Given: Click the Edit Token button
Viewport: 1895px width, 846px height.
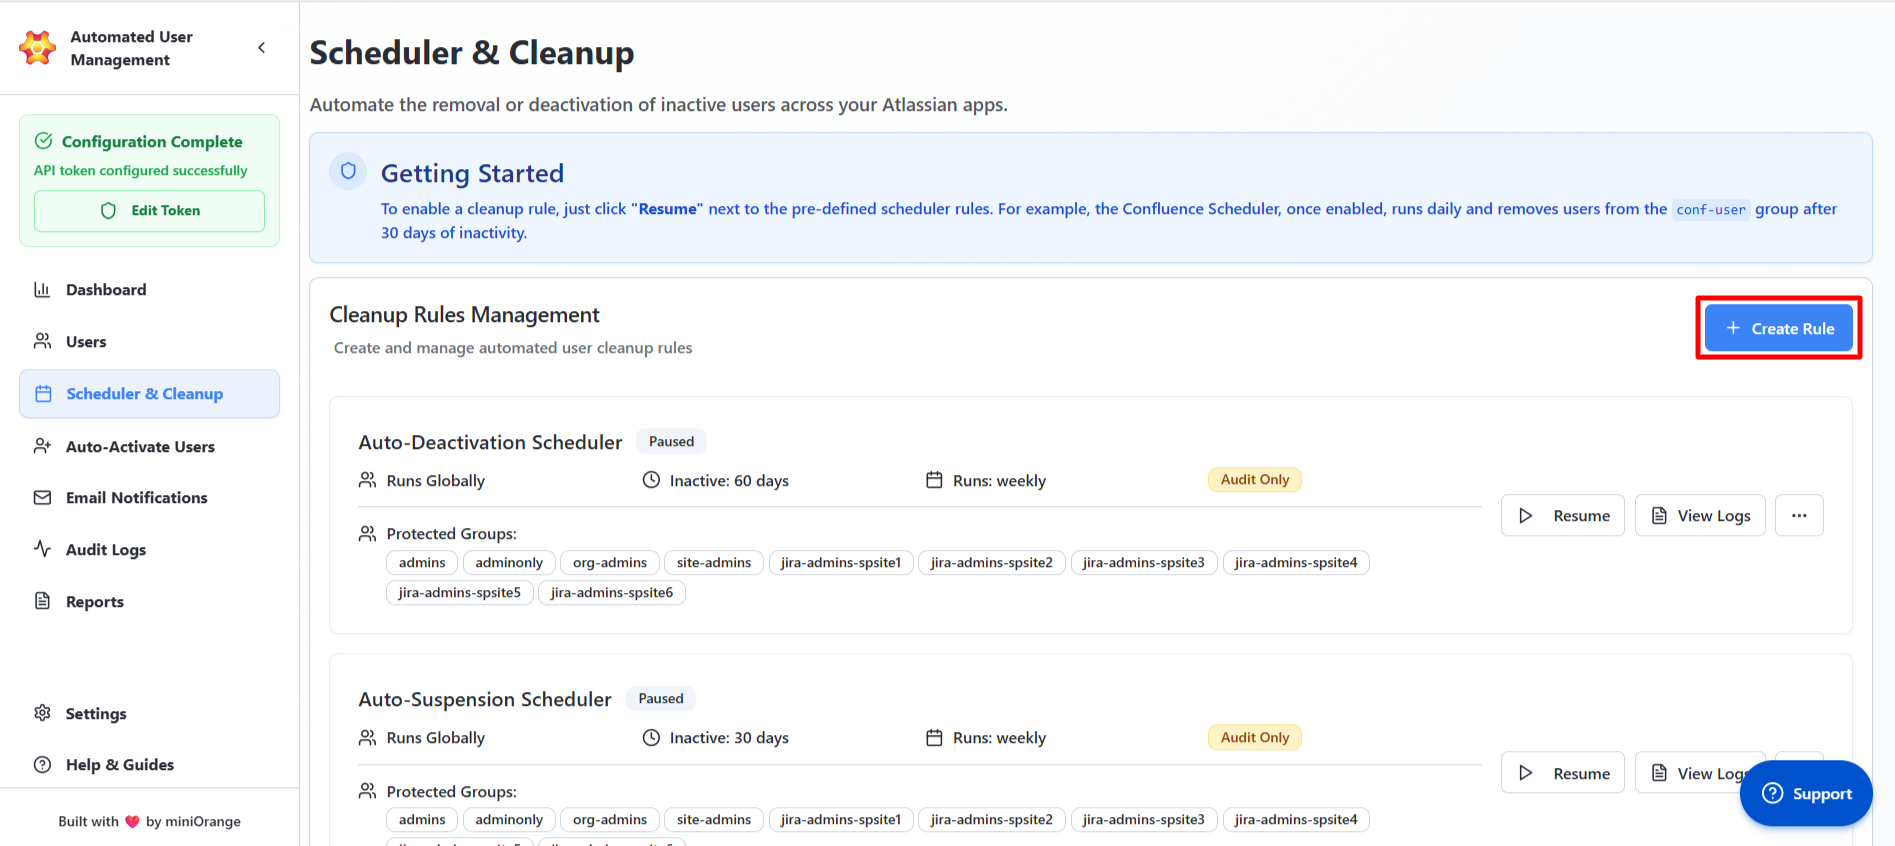Looking at the screenshot, I should [150, 211].
